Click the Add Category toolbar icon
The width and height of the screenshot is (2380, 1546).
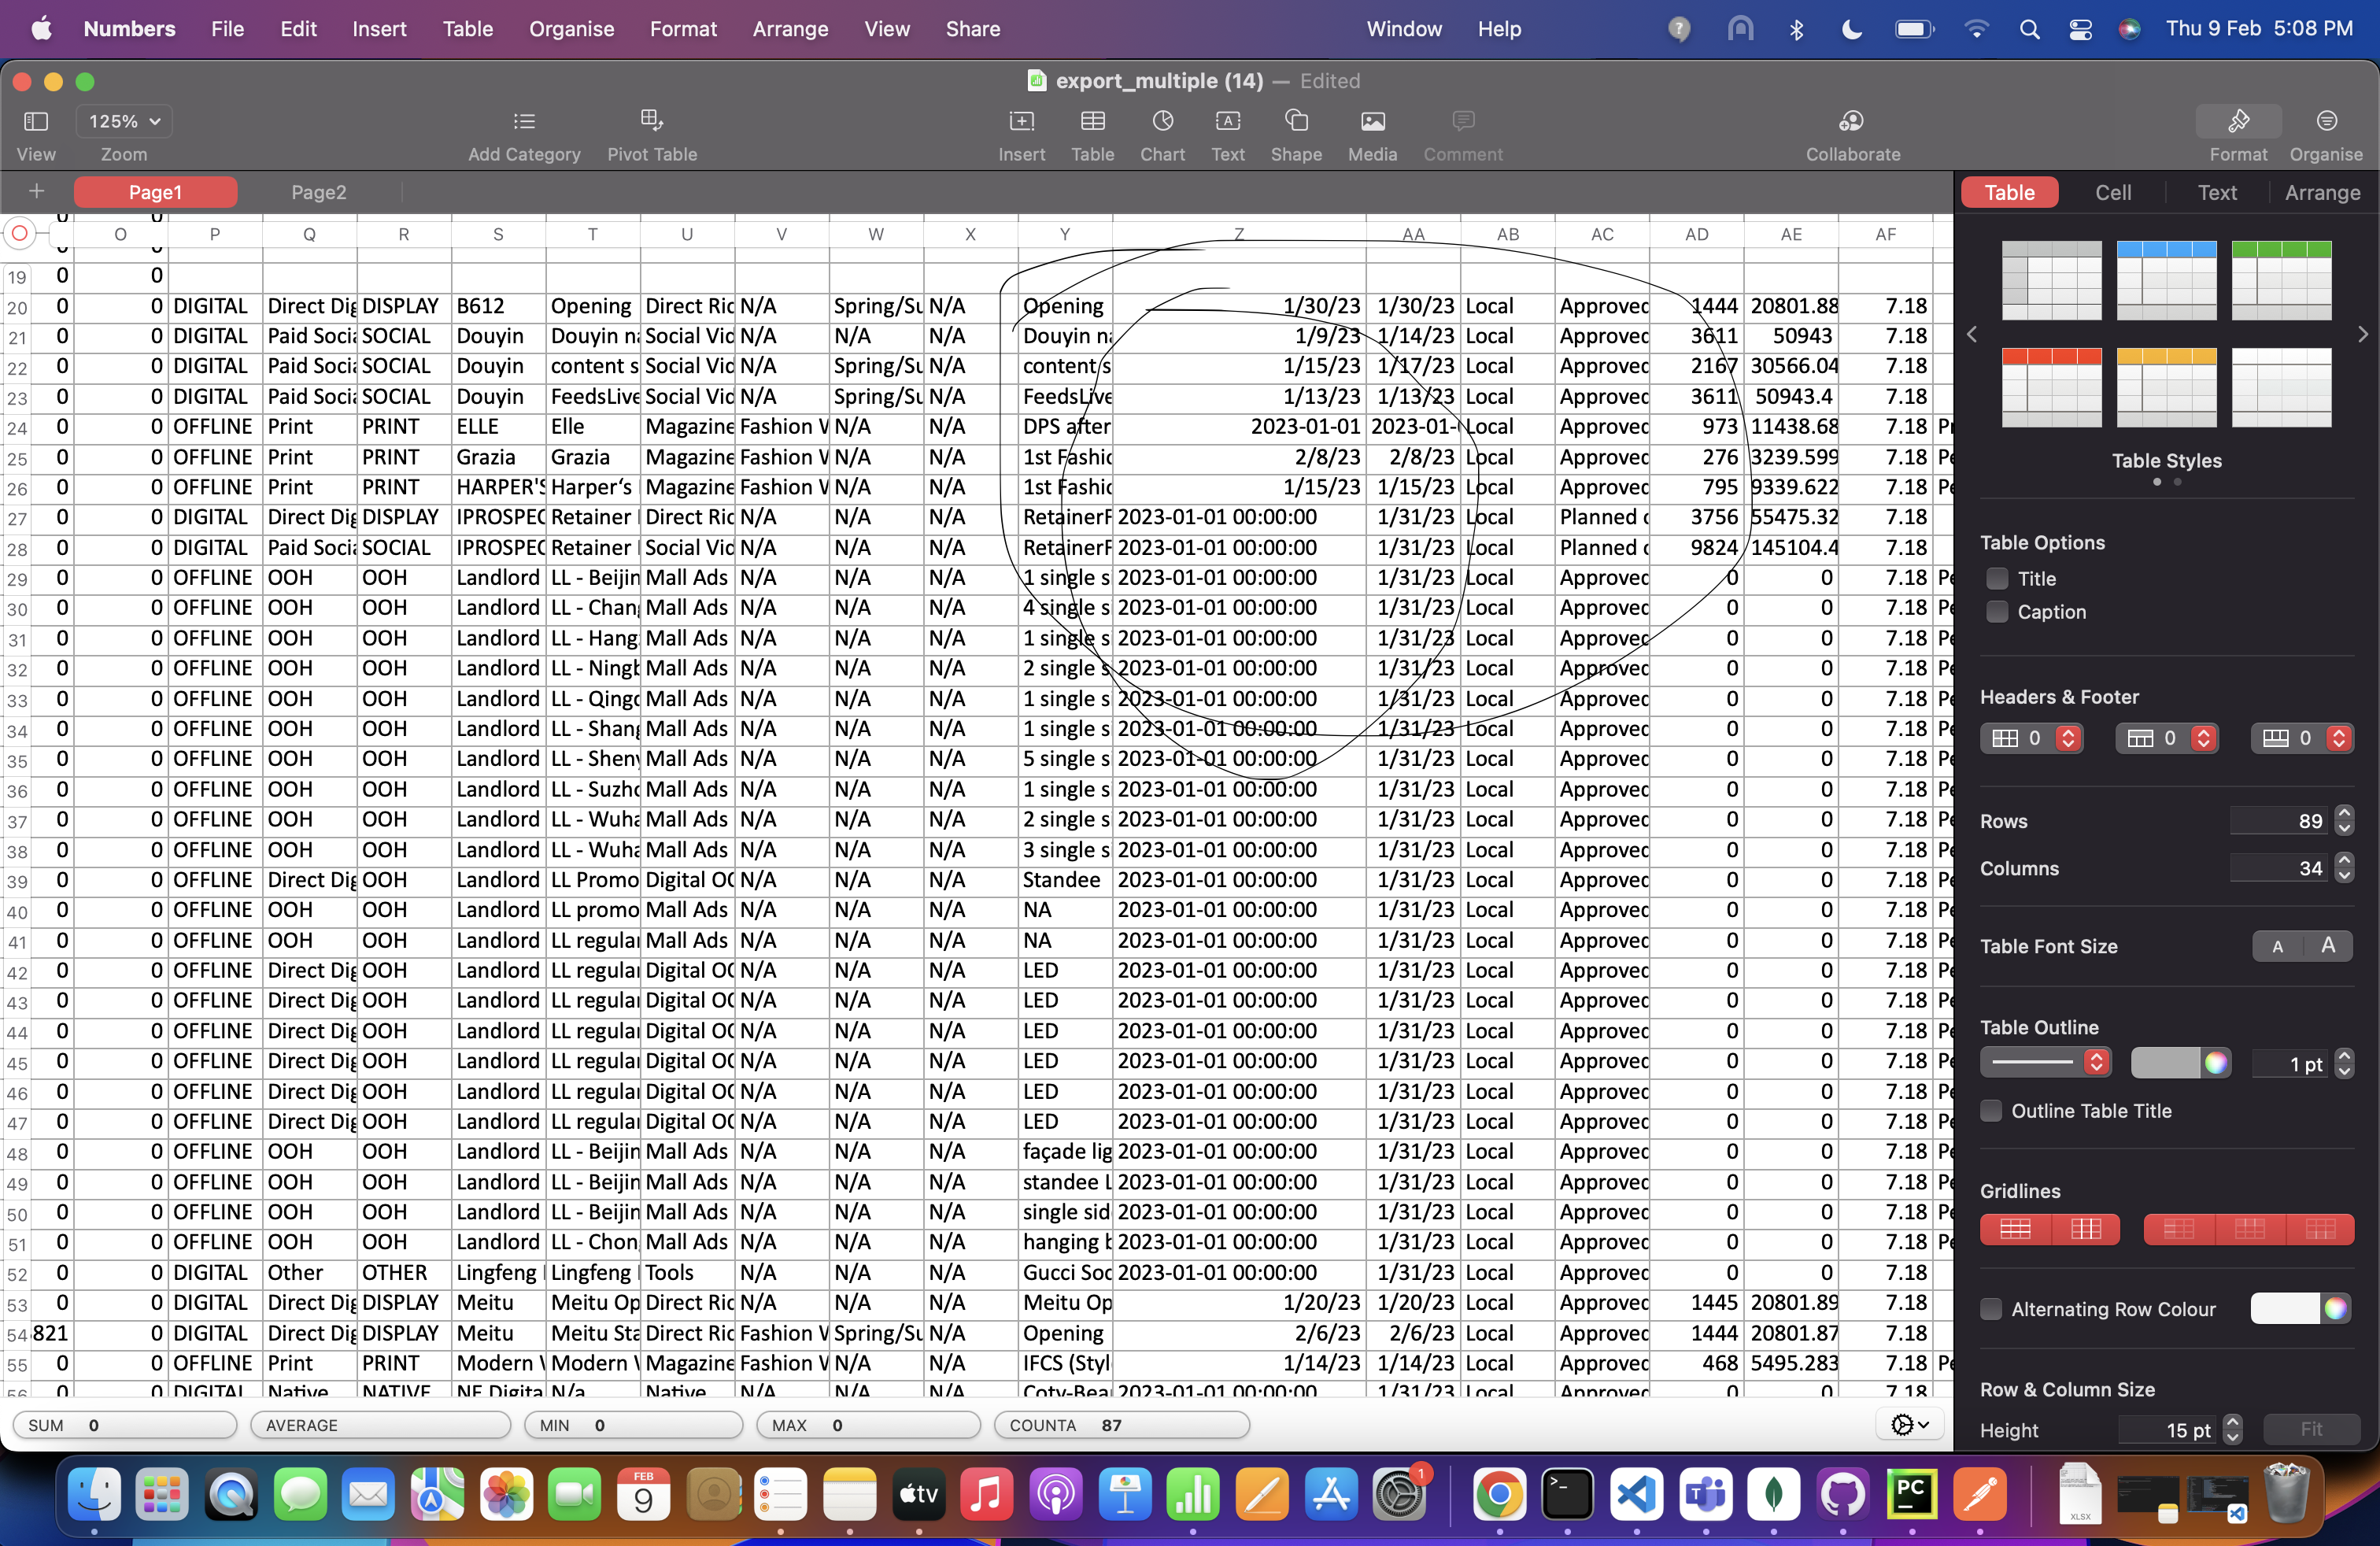point(524,122)
